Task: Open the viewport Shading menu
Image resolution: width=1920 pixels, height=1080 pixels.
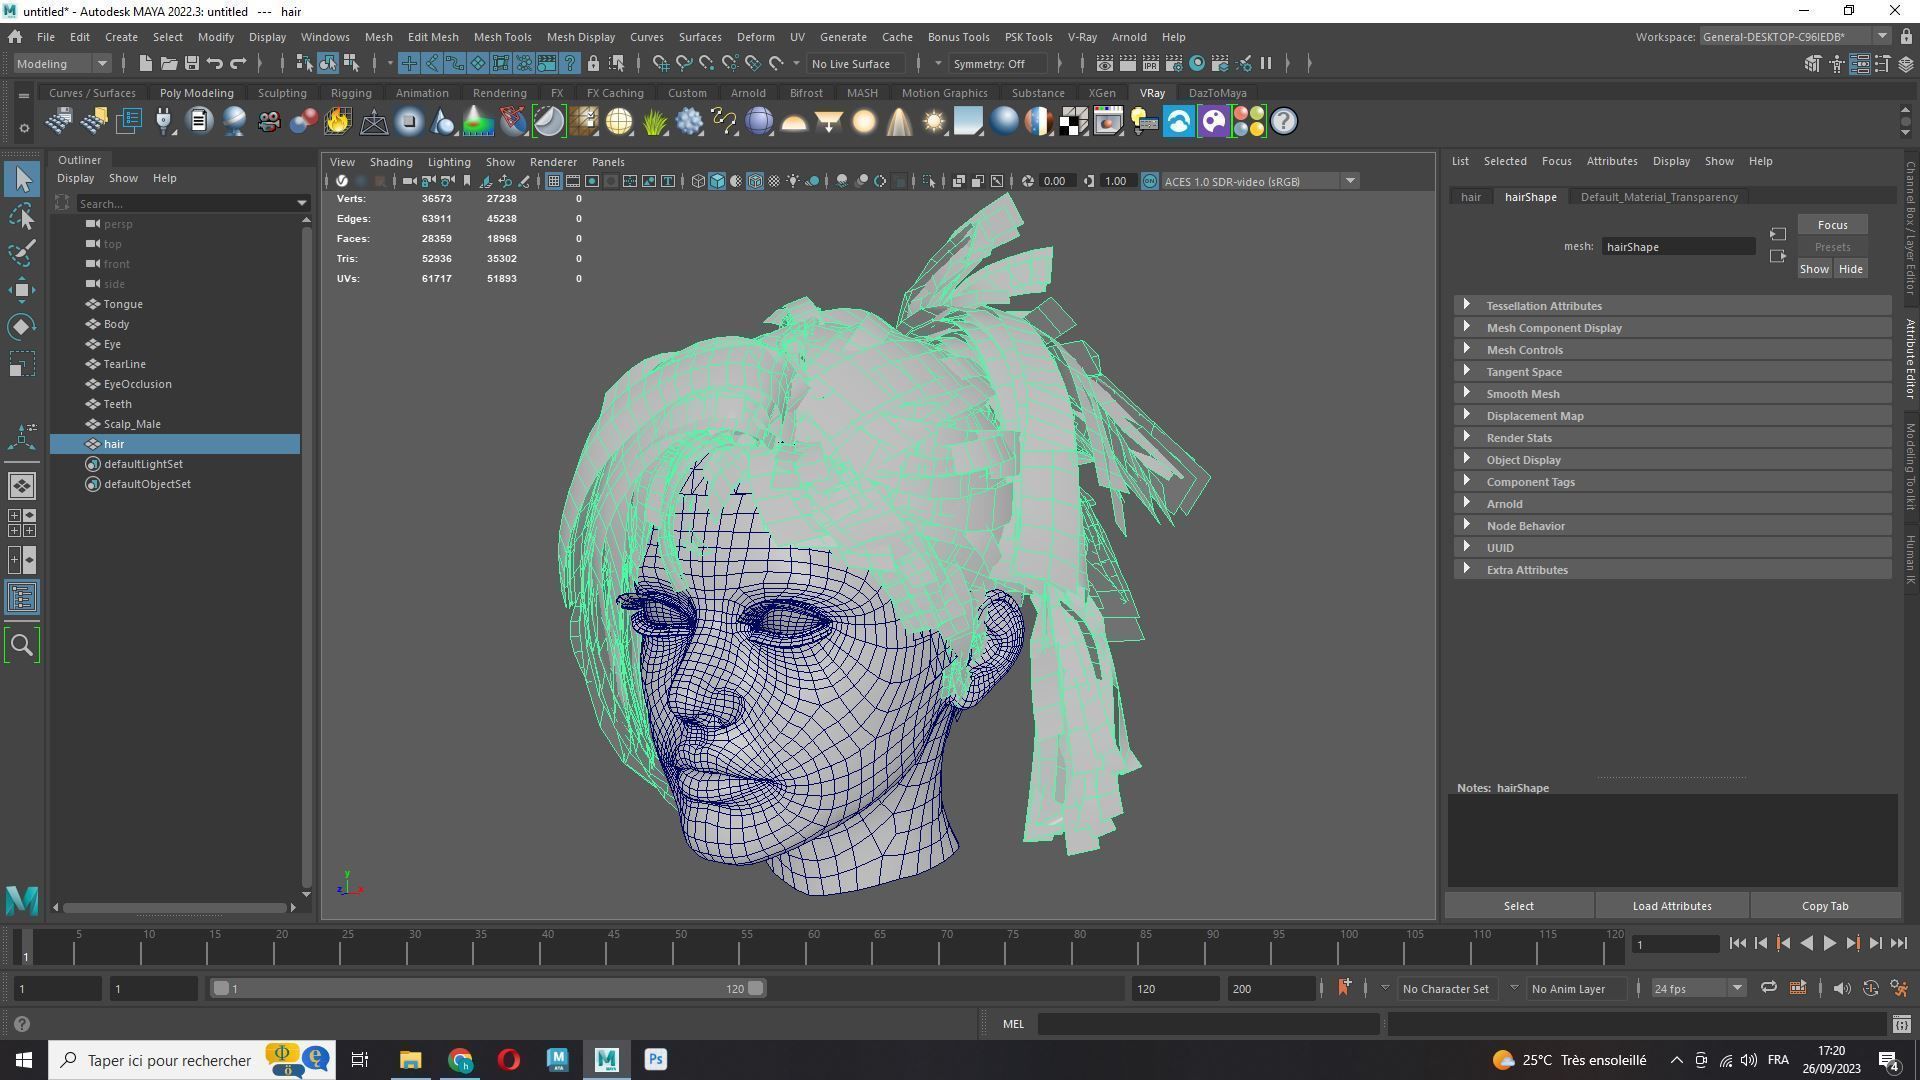Action: pos(391,162)
